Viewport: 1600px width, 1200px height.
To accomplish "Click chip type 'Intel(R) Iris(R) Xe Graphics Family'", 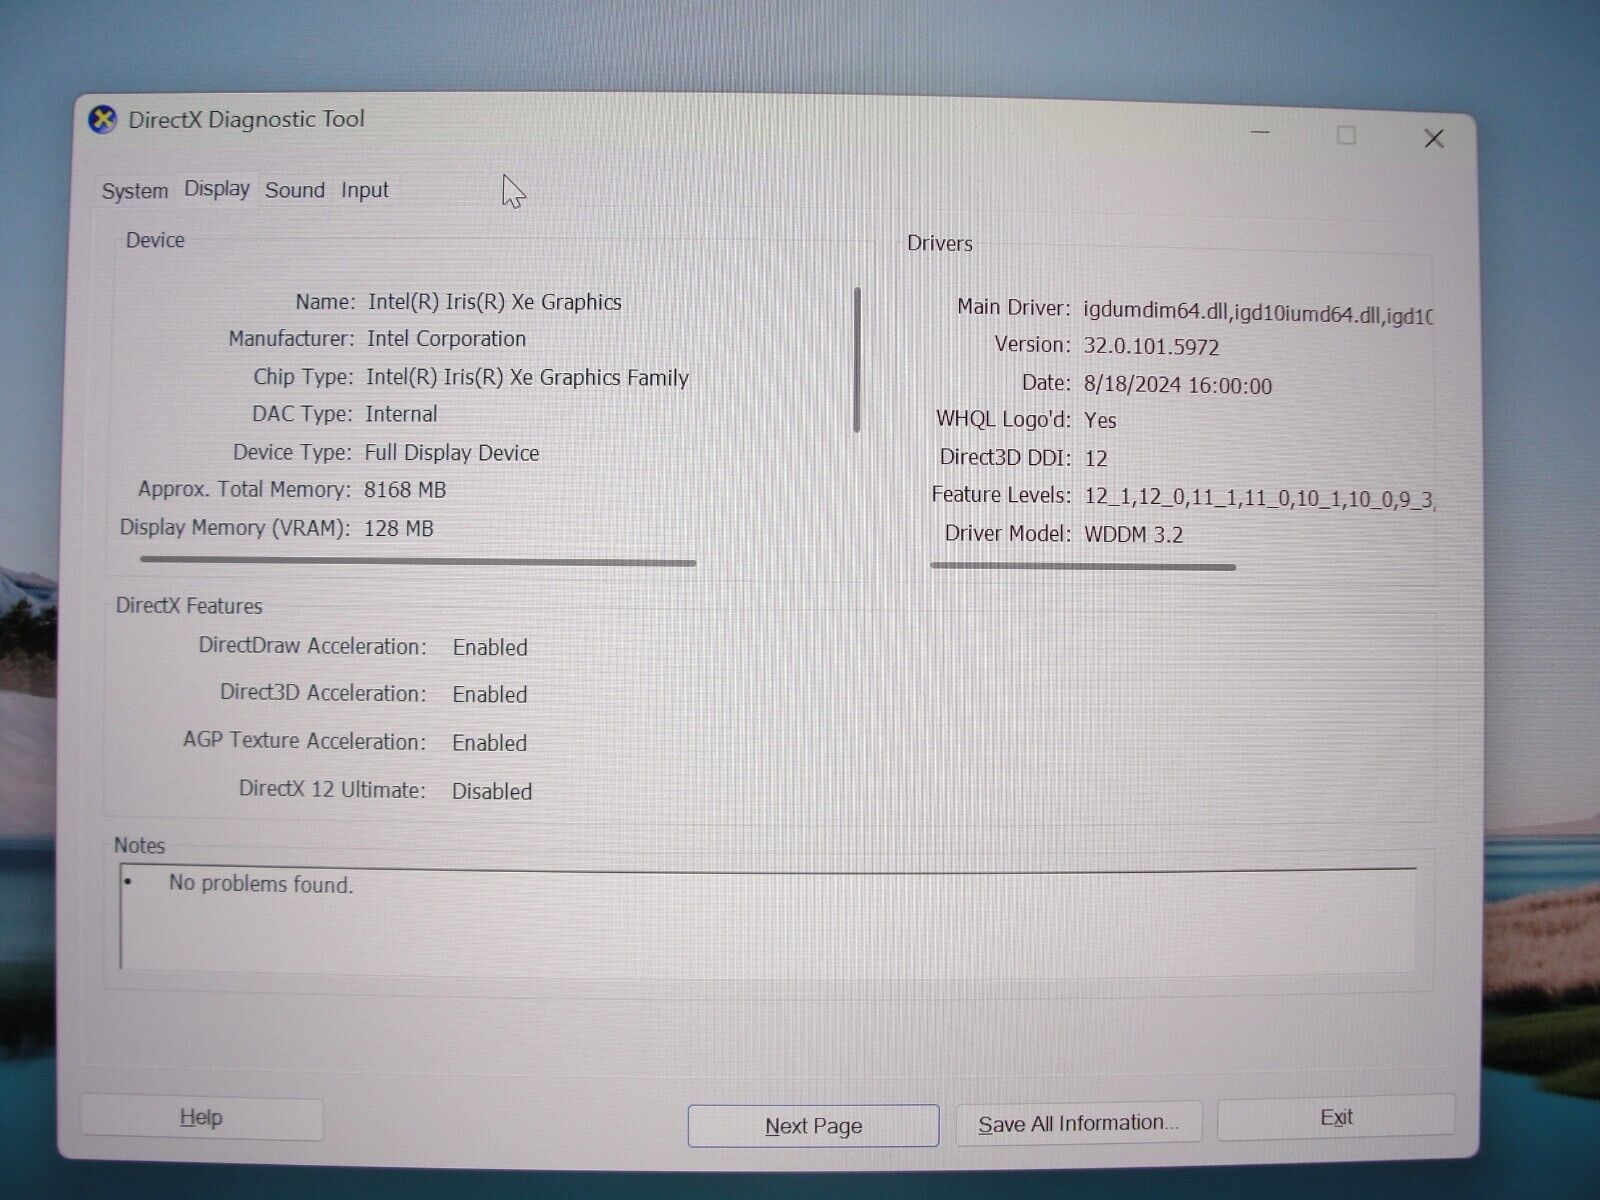I will pyautogui.click(x=527, y=377).
